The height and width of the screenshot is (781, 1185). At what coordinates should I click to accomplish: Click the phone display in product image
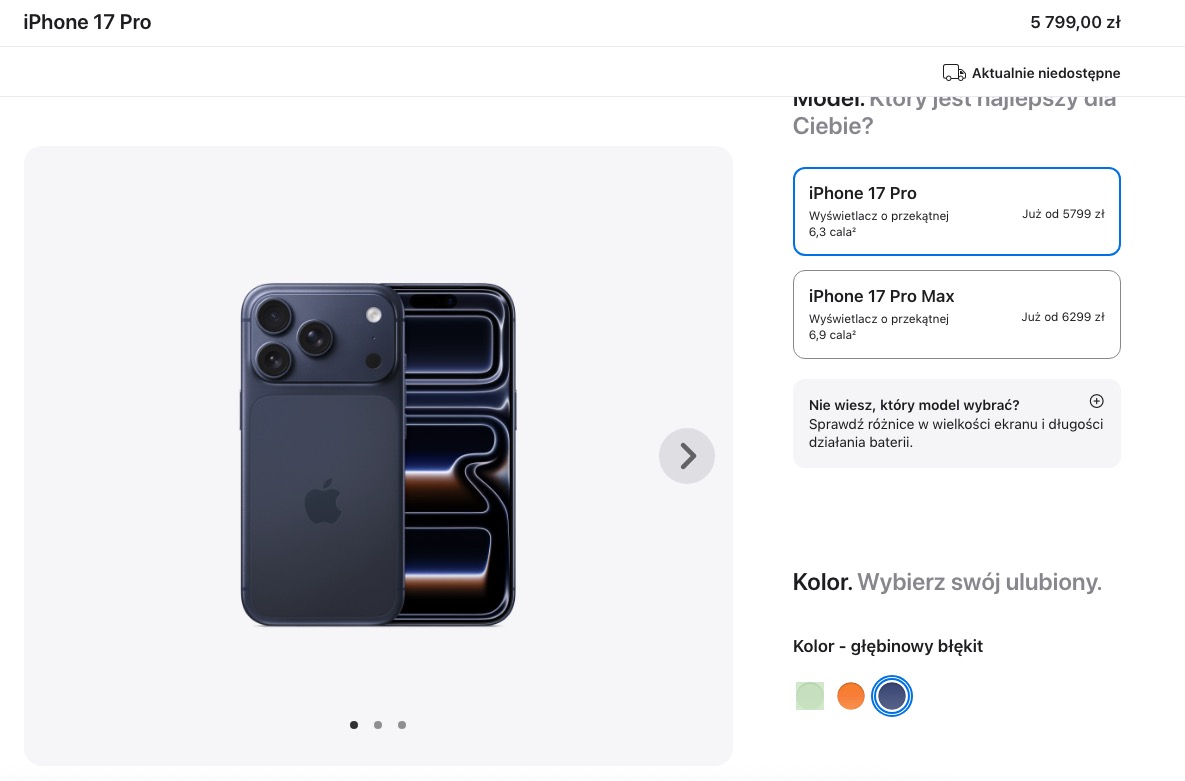coord(458,454)
